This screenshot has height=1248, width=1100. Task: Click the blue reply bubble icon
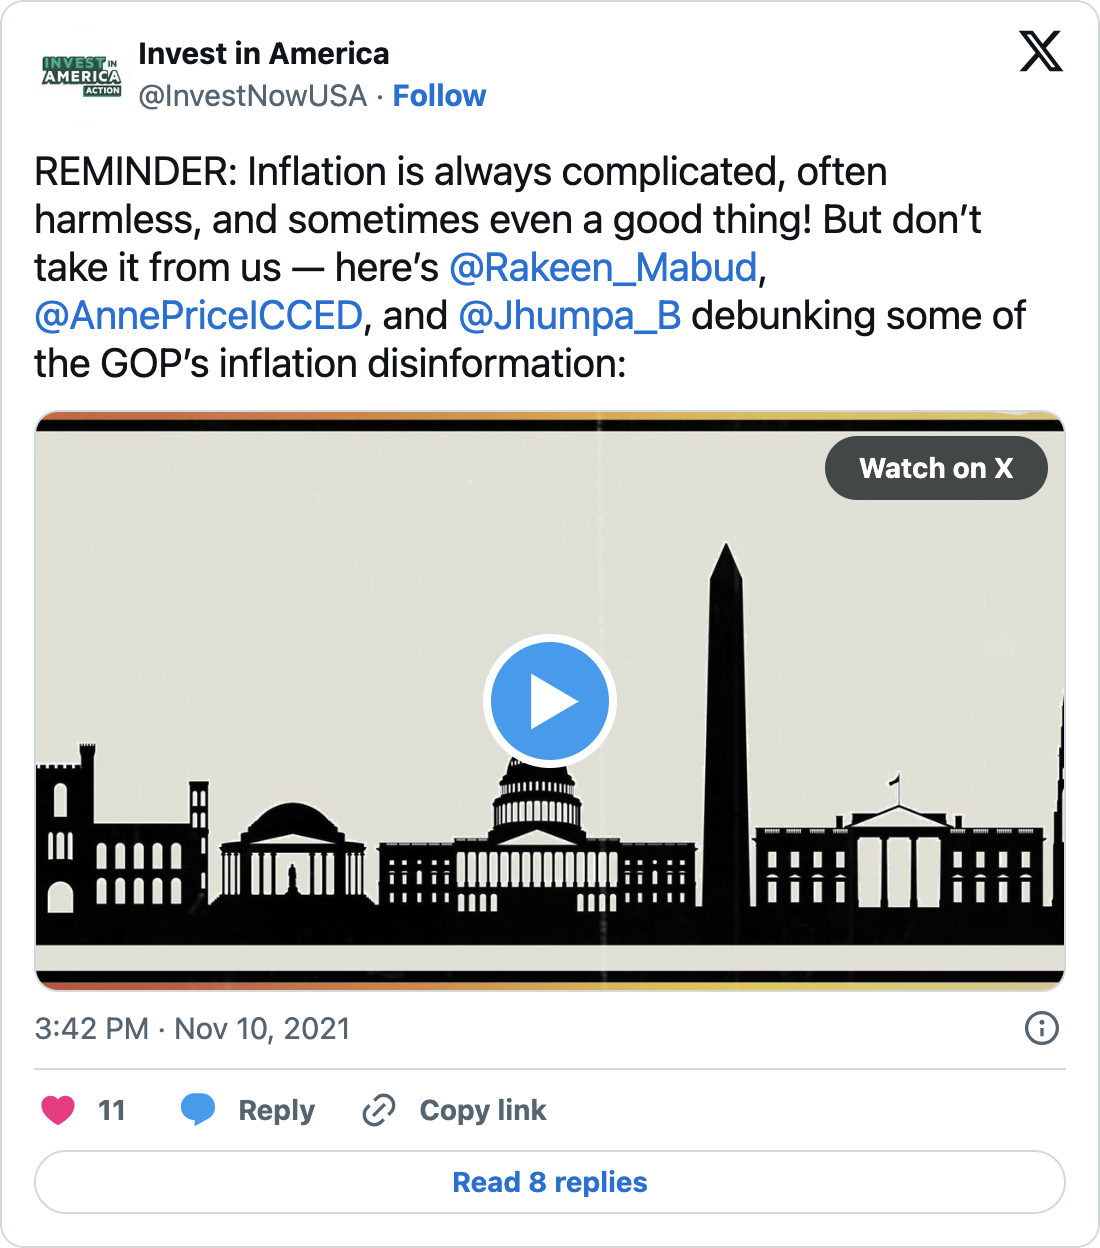click(198, 1109)
